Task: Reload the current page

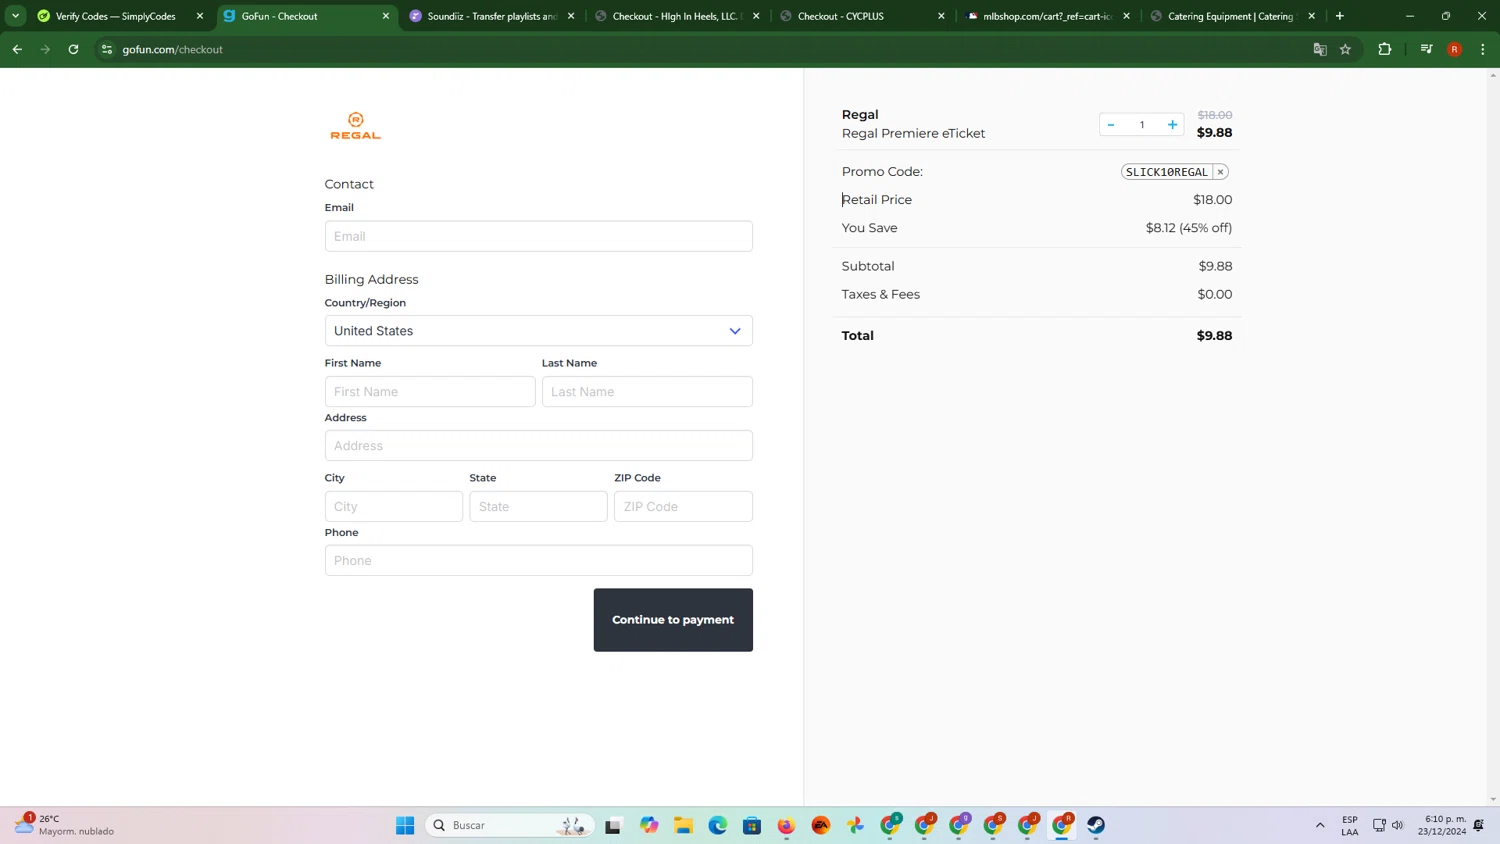Action: (73, 49)
